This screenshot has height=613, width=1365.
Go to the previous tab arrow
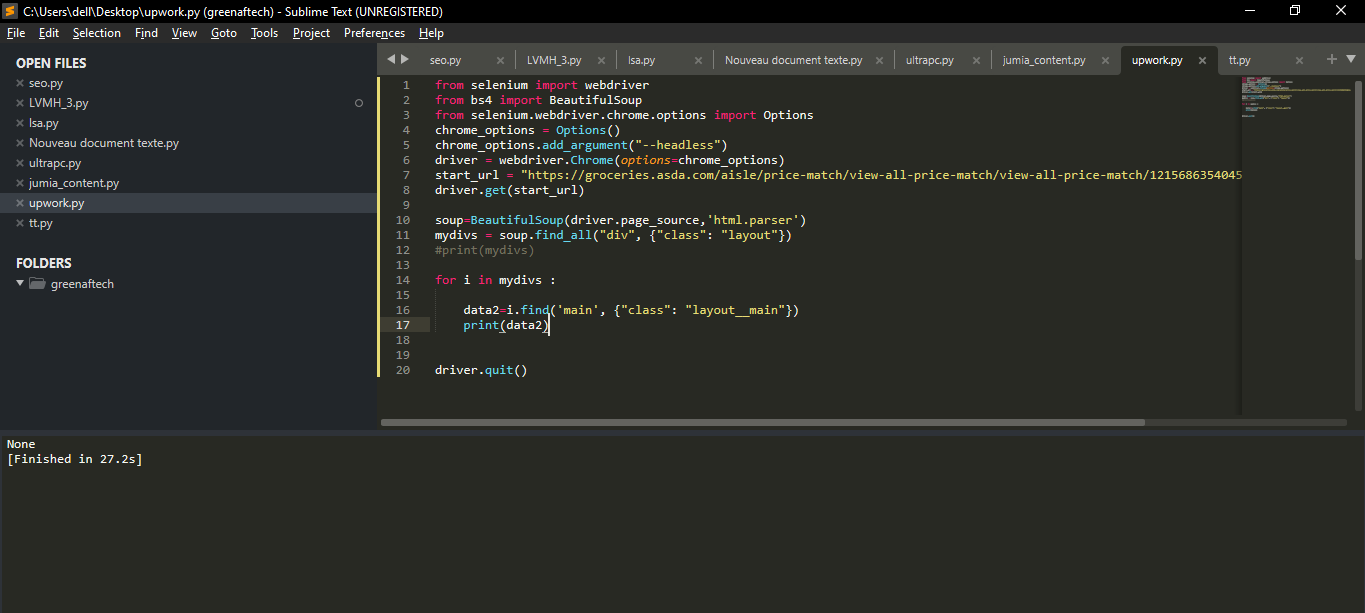[391, 59]
